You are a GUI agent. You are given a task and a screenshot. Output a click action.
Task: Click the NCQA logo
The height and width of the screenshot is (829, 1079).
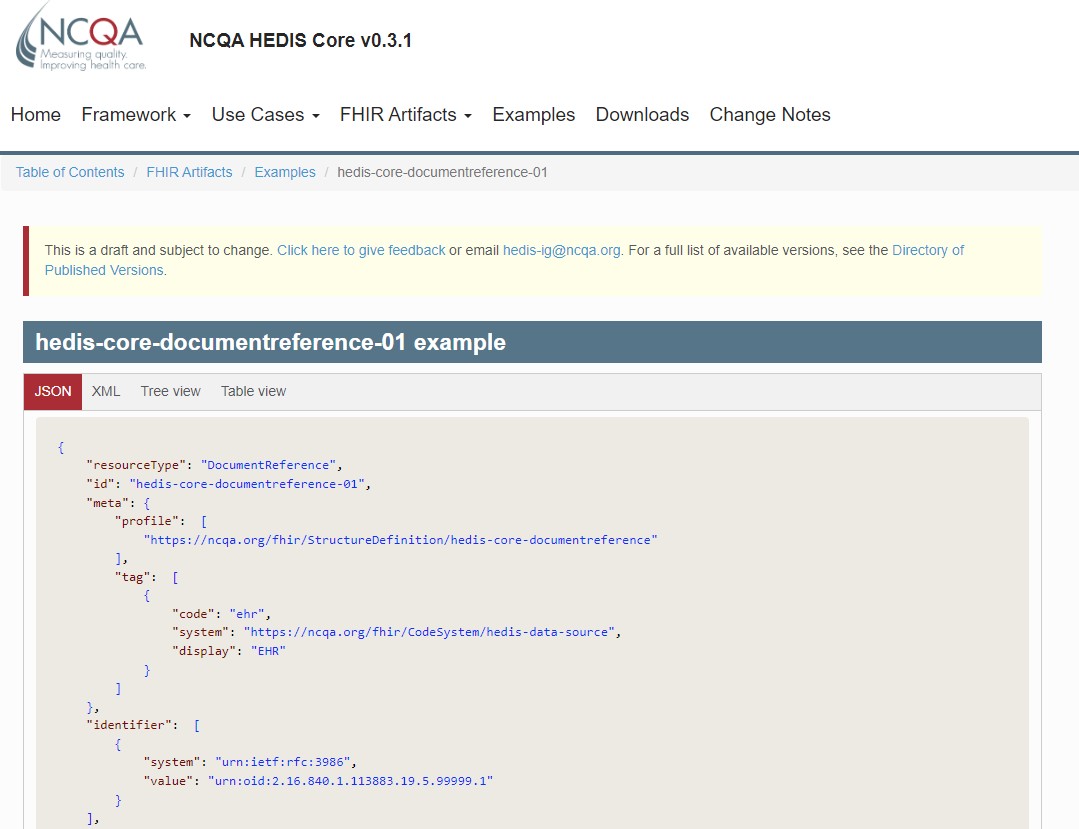point(81,37)
